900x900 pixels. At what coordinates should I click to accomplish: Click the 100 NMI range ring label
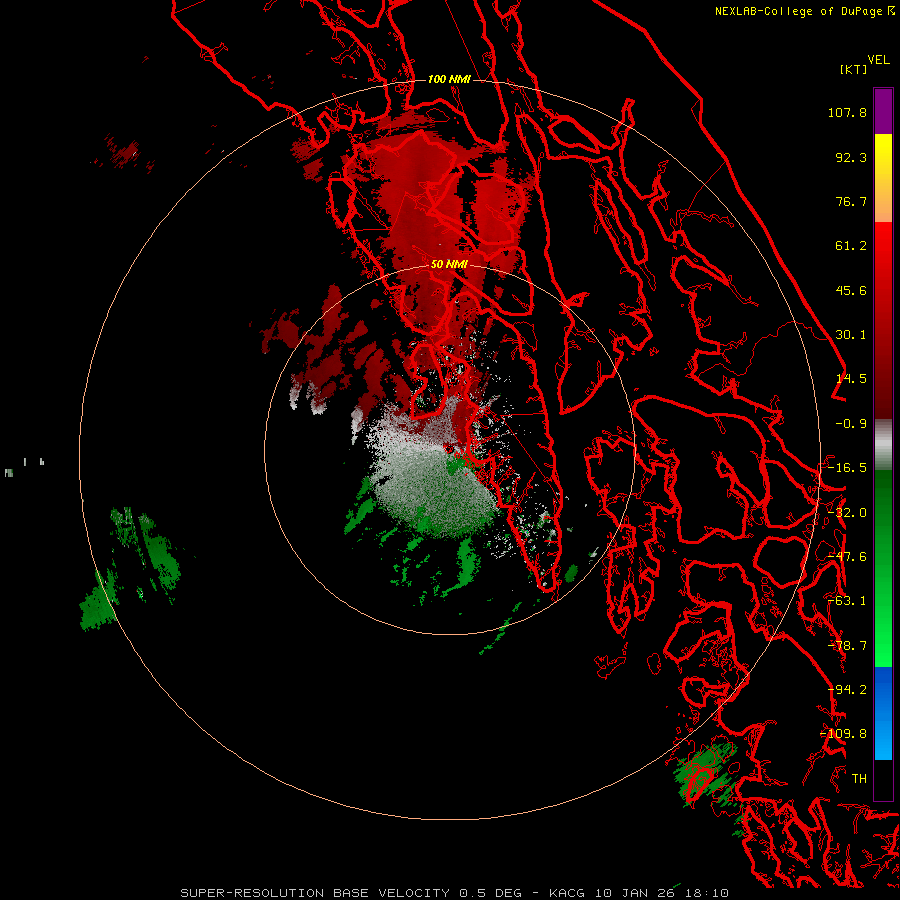[x=449, y=79]
